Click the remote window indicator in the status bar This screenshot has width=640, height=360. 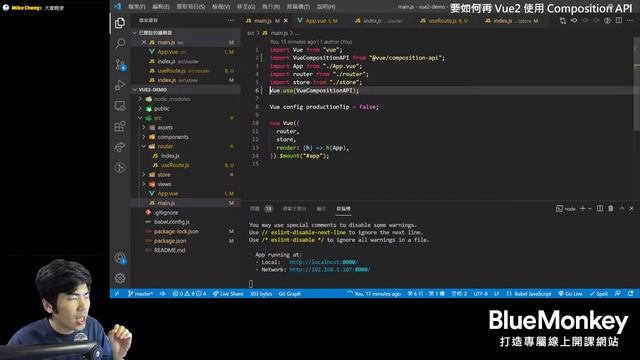coord(117,294)
